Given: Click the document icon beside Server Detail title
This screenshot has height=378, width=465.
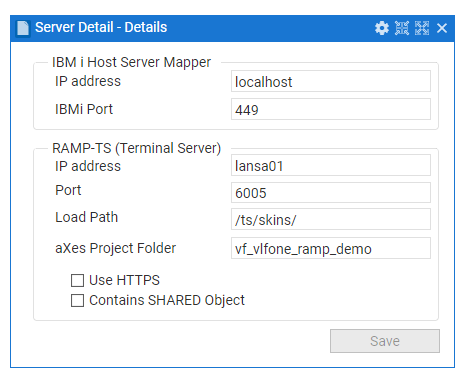Looking at the screenshot, I should (23, 28).
